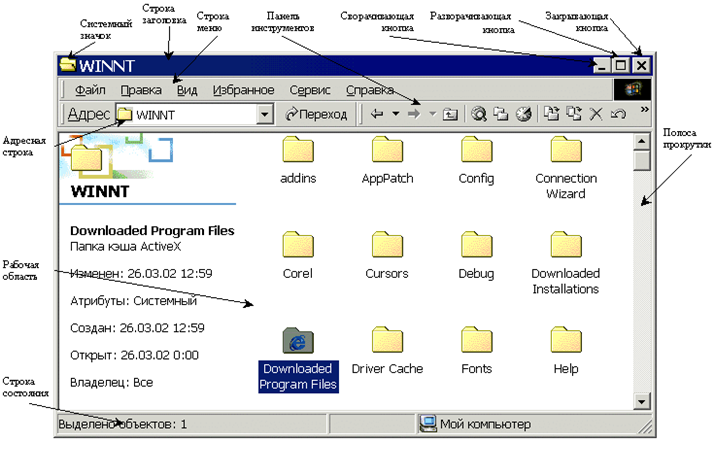
Task: Click the Move To toolbar icon
Action: click(x=552, y=114)
